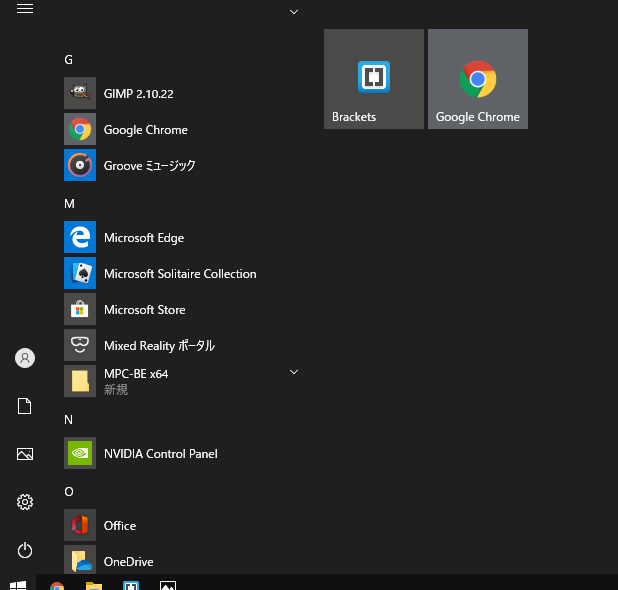Click Google Chrome icon in app list
Viewport: 618px width, 590px height.
point(80,129)
